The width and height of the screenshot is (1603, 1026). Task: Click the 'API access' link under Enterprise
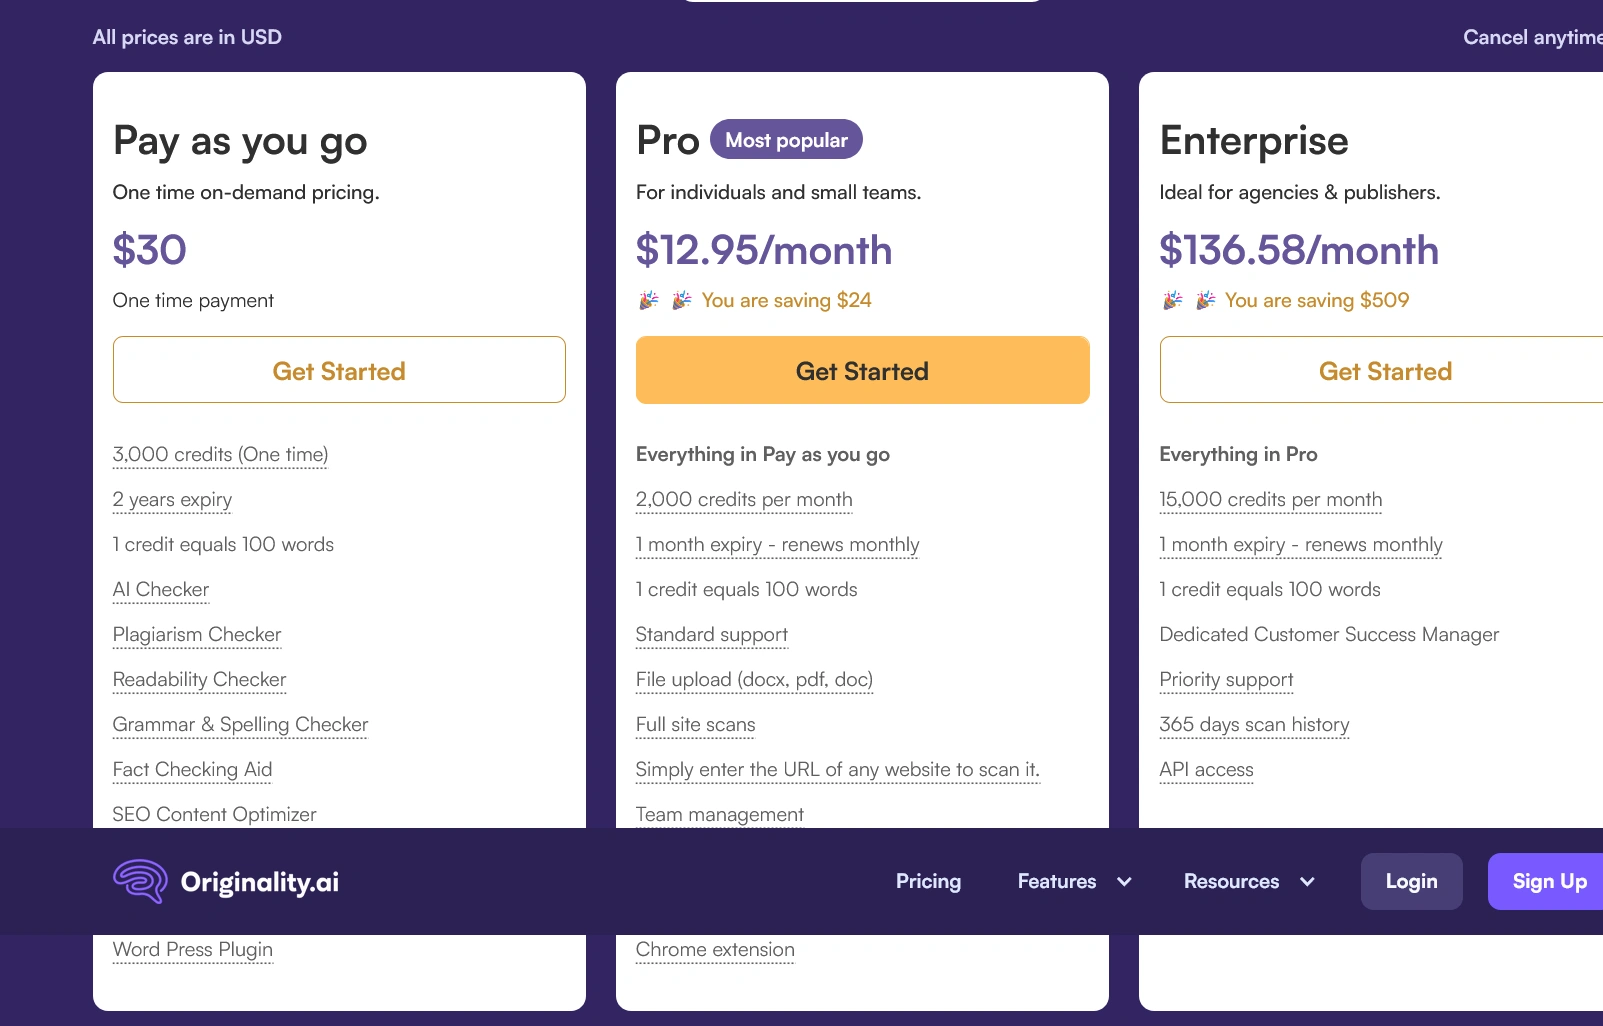1206,769
